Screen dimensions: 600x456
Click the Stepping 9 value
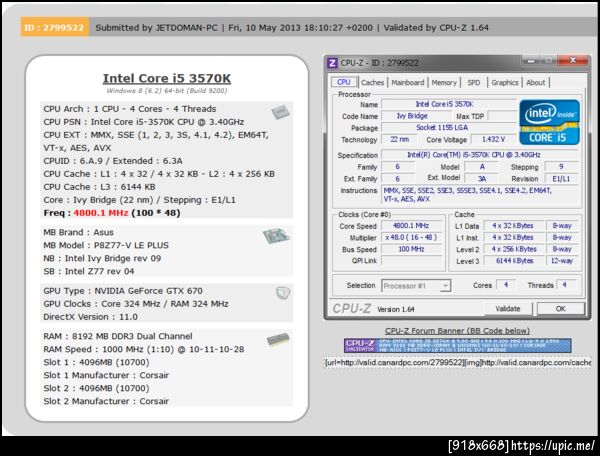pos(561,167)
